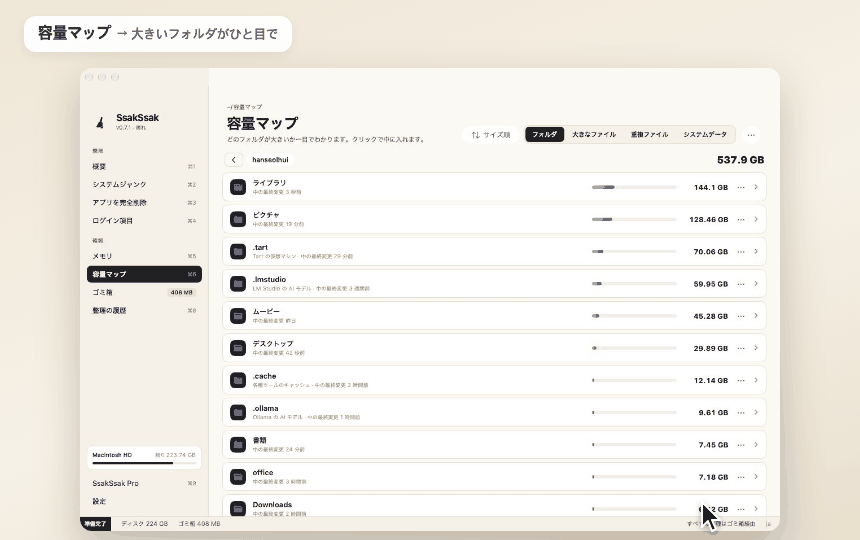Open the more options (…) for ライブラリ
Screen dimensions: 860x540
click(x=741, y=187)
